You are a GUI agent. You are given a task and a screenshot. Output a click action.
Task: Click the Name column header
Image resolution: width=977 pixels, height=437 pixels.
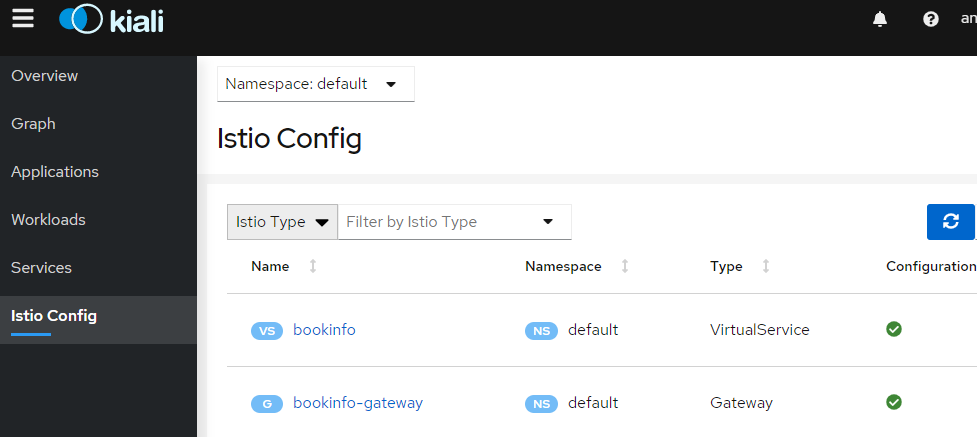click(270, 266)
